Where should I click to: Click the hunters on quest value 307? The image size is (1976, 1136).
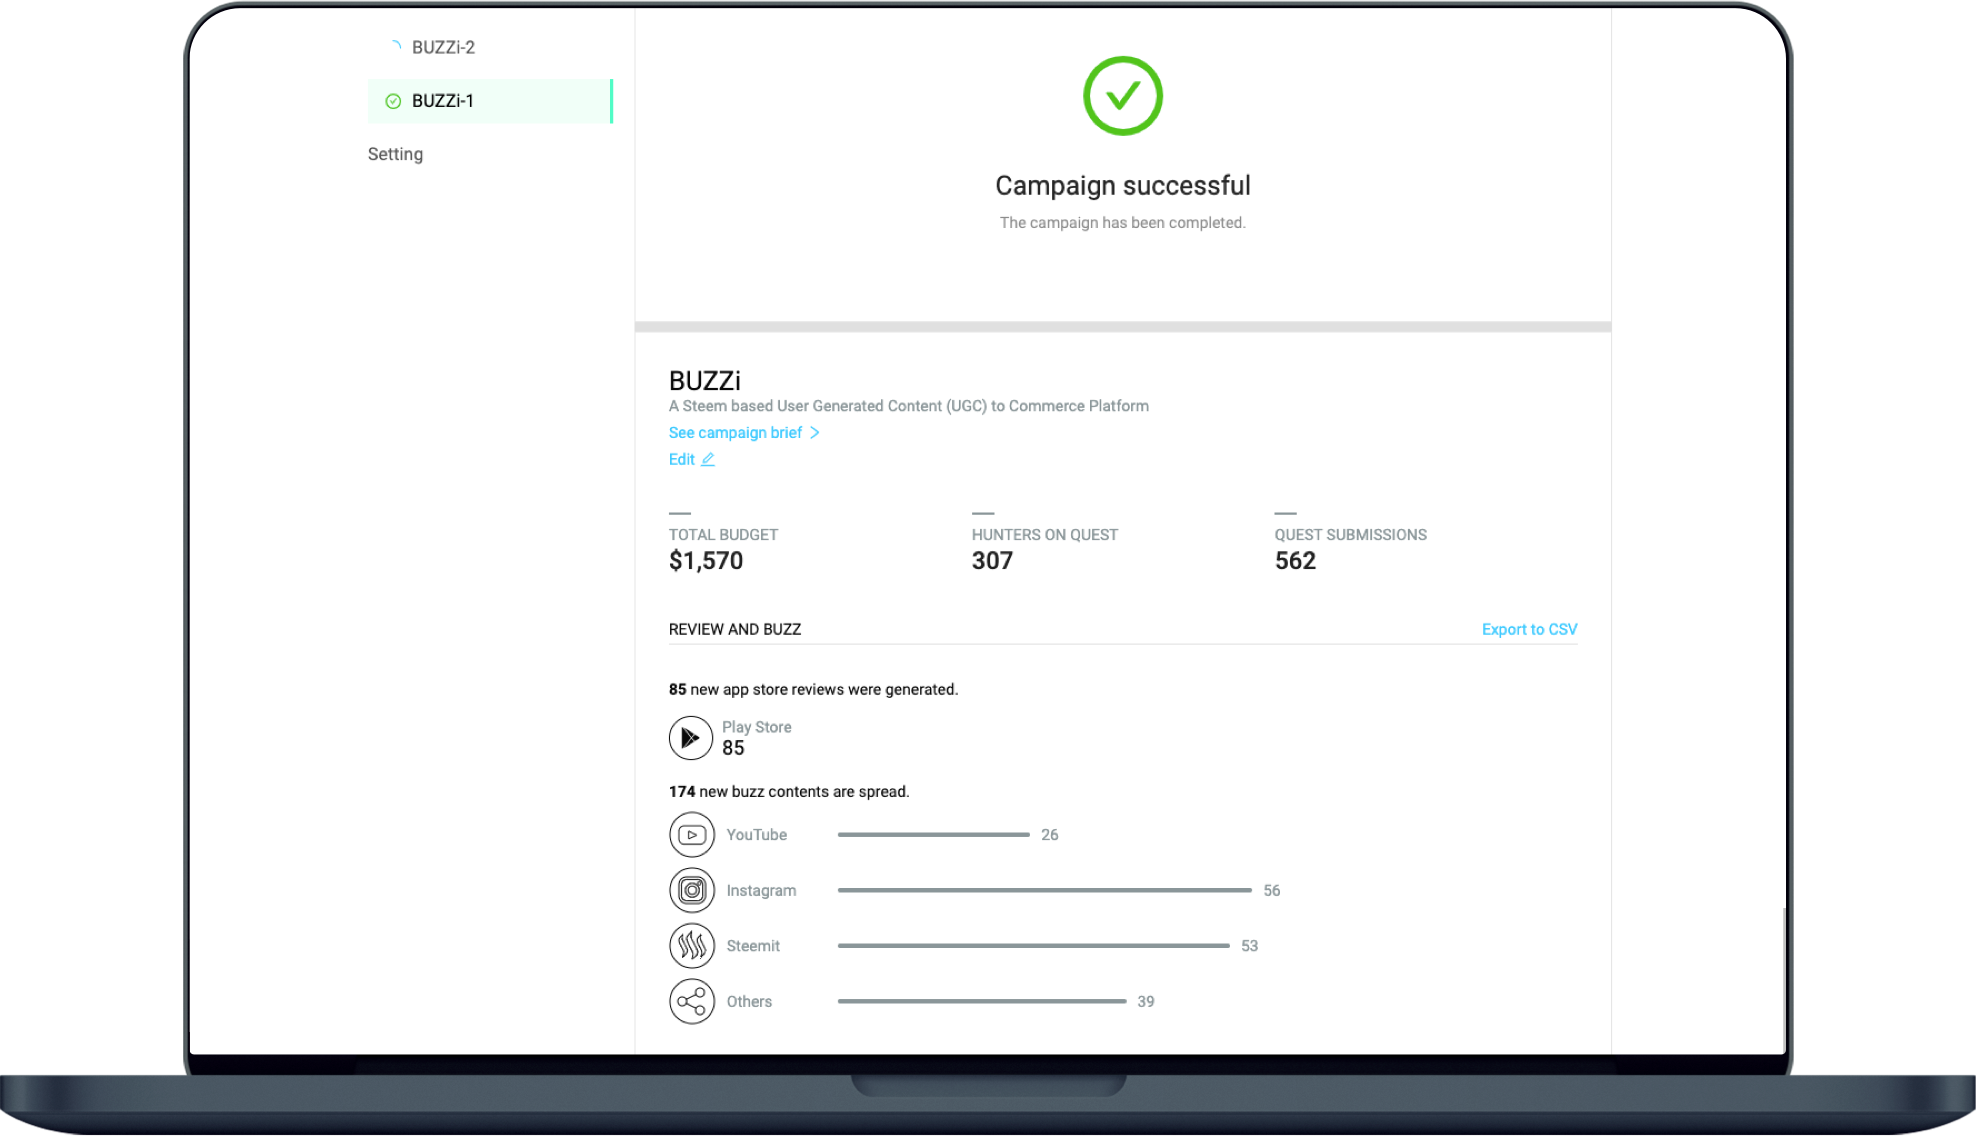point(992,561)
